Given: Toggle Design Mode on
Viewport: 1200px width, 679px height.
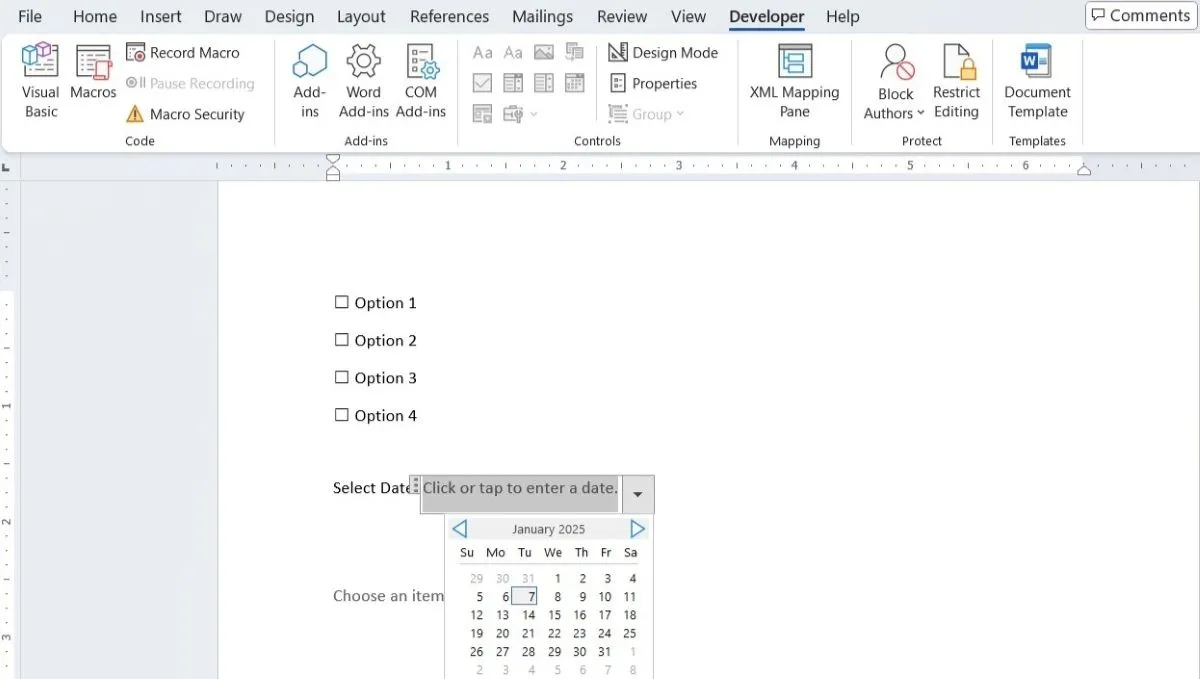Looking at the screenshot, I should pos(664,52).
